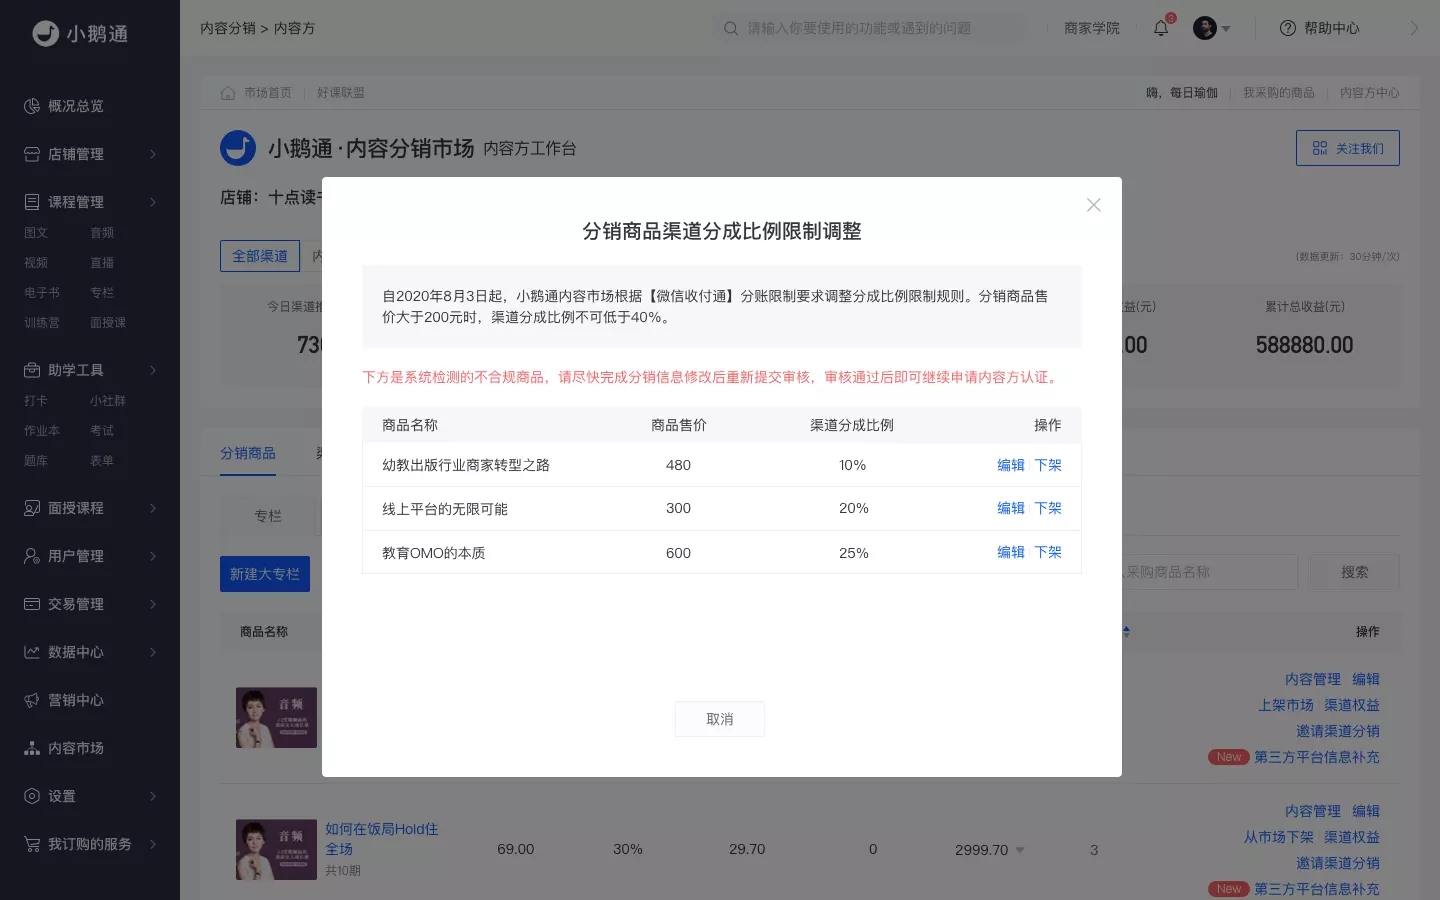This screenshot has height=900, width=1440.
Task: Click the 交易管理 card icon
Action: tap(32, 604)
